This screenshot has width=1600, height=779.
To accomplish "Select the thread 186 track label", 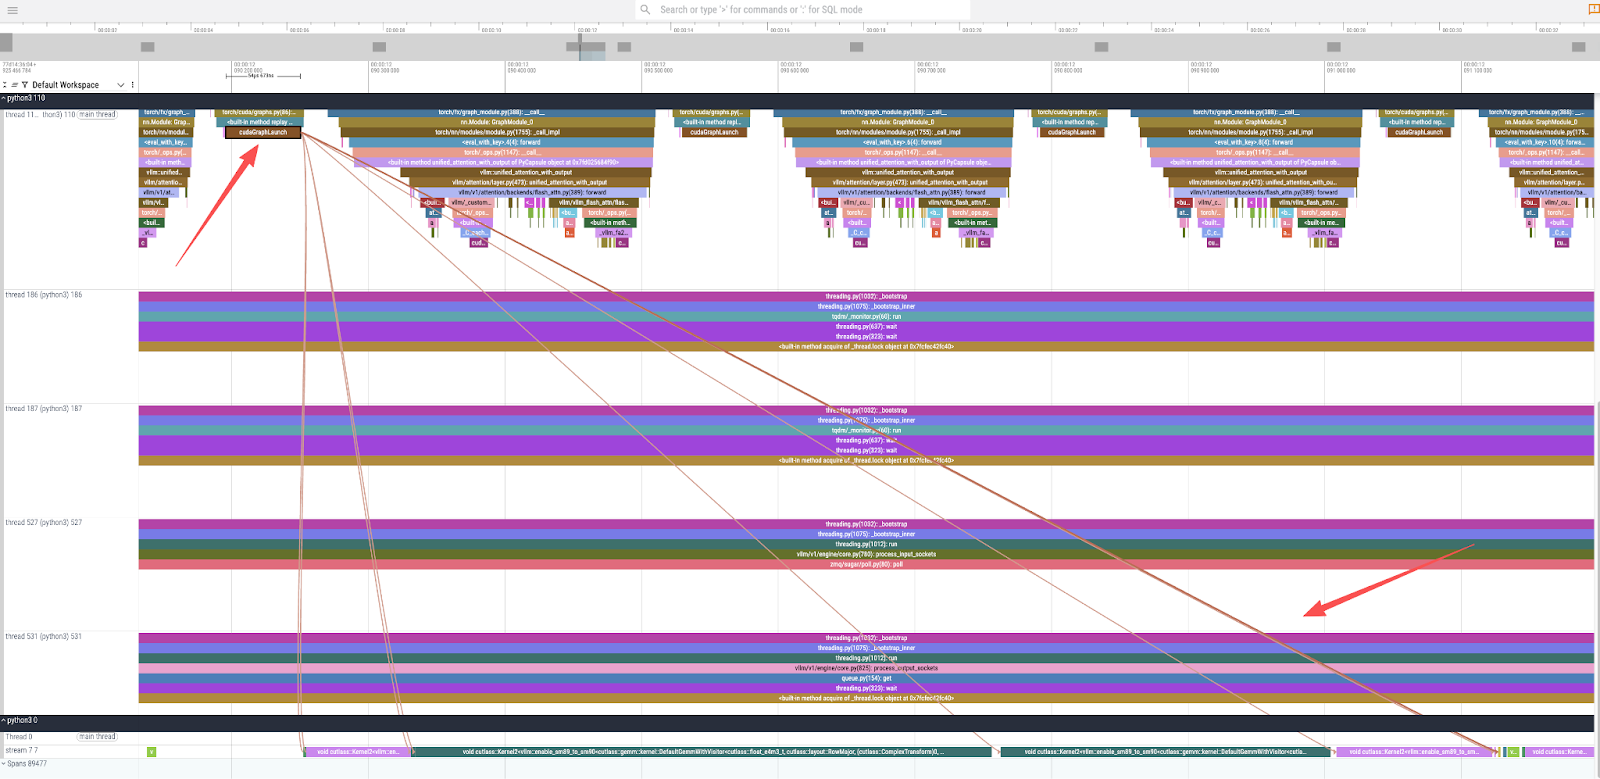I will coord(44,295).
